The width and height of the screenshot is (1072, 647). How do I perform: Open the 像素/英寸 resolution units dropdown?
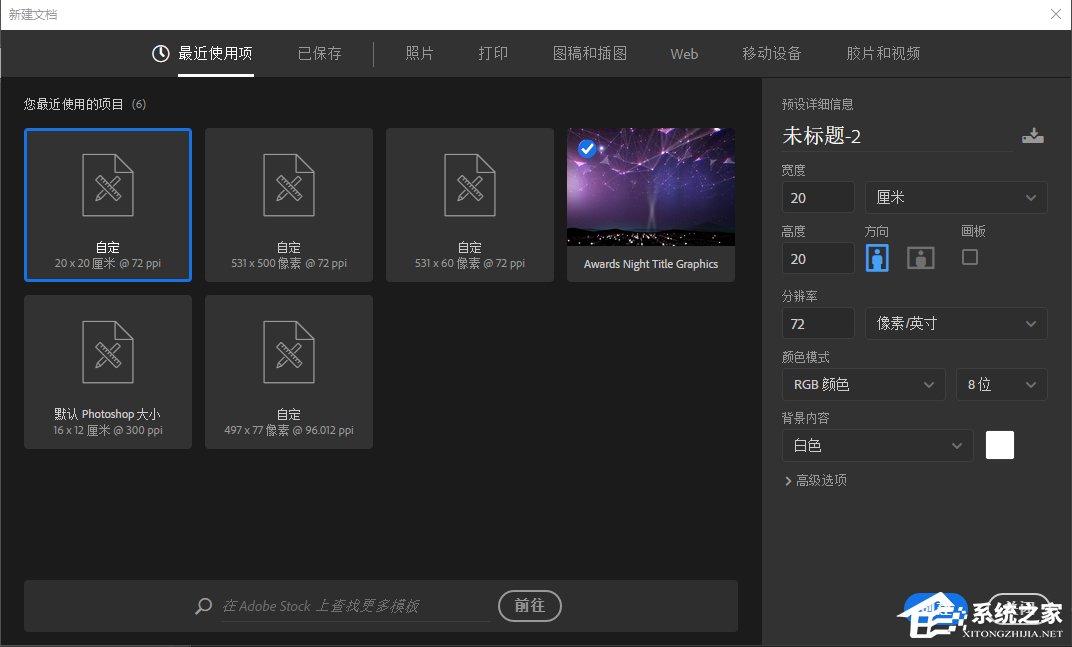coord(955,323)
